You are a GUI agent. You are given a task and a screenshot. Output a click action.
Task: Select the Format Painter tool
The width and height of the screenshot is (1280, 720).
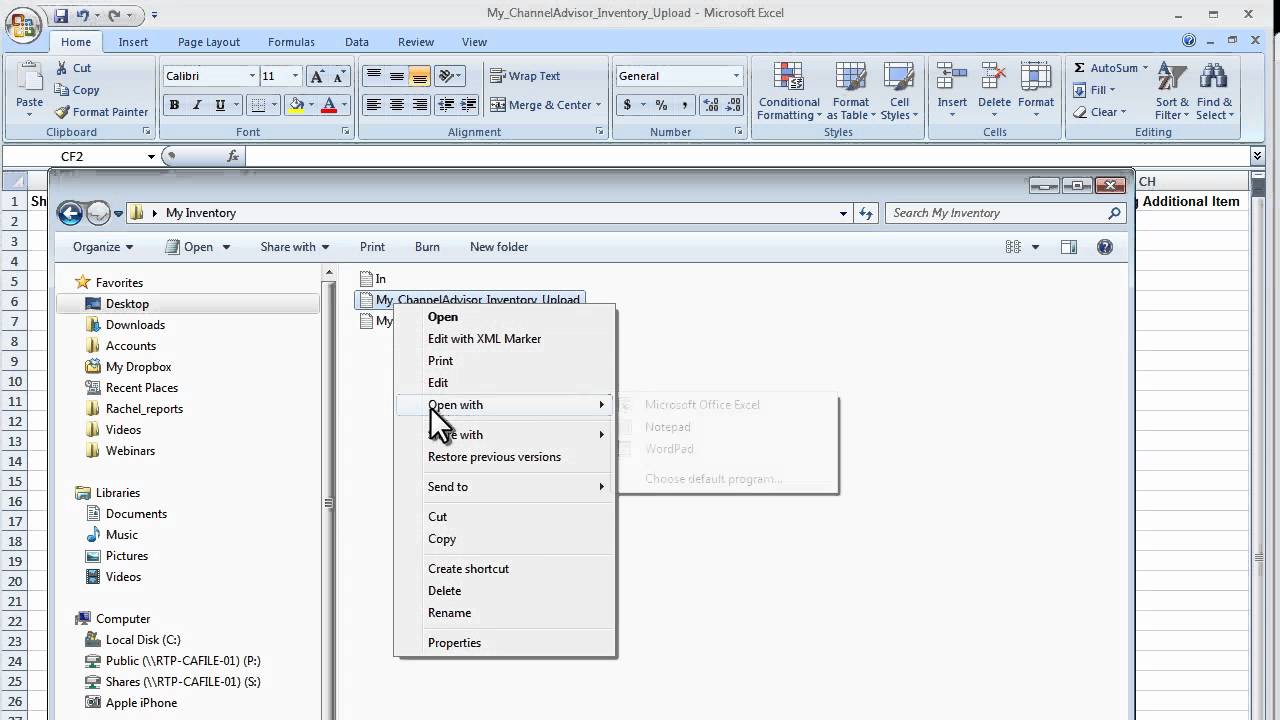(x=101, y=112)
